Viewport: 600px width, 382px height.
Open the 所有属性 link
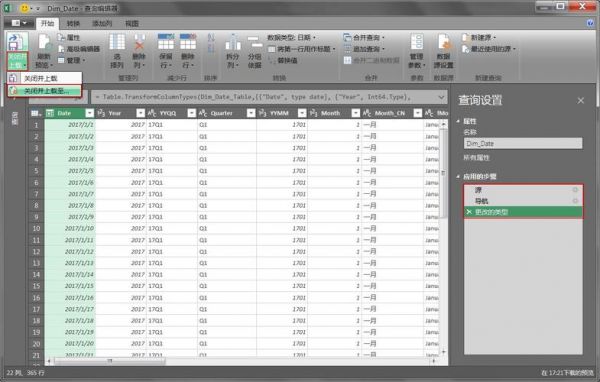click(476, 158)
